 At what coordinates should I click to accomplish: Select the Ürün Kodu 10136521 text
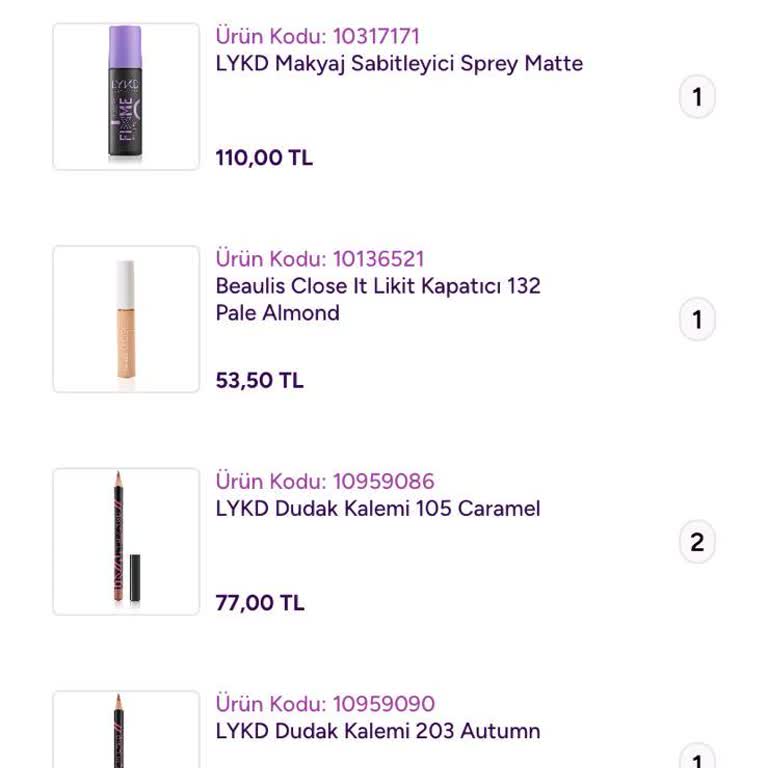pos(320,259)
